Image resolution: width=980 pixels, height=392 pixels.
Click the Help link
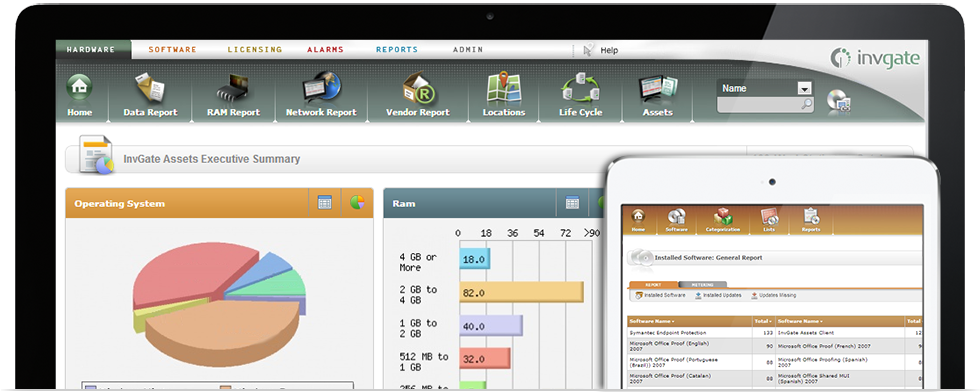tap(609, 51)
